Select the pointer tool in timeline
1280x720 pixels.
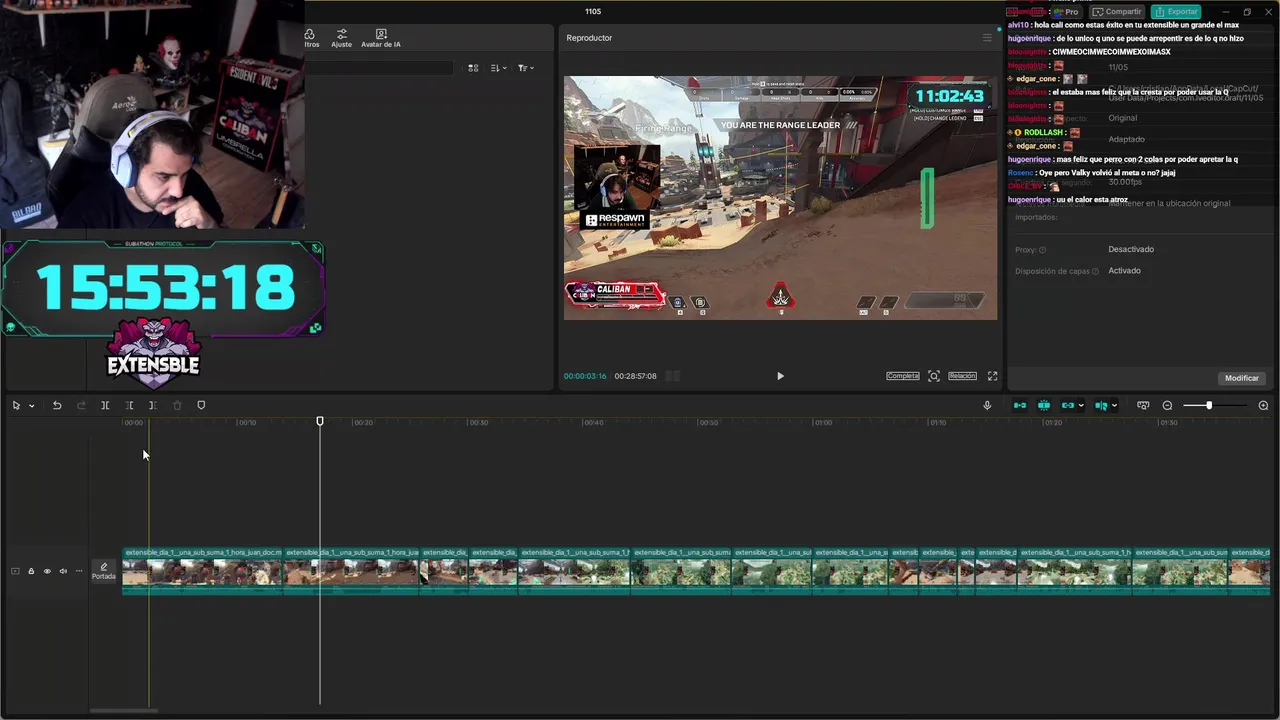(16, 405)
